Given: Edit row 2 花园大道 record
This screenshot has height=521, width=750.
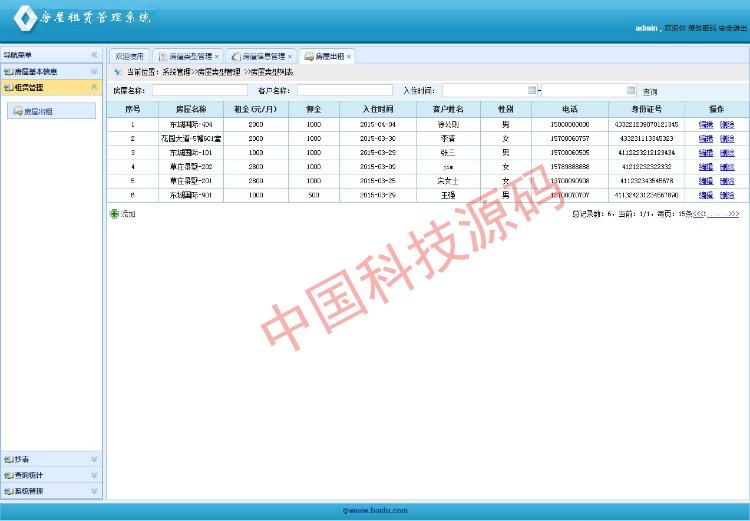Looking at the screenshot, I should pos(706,139).
